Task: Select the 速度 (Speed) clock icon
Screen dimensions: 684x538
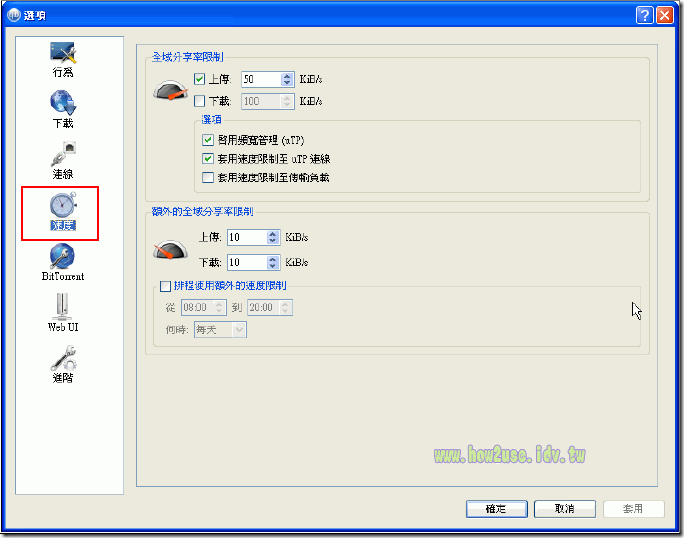Action: coord(63,207)
